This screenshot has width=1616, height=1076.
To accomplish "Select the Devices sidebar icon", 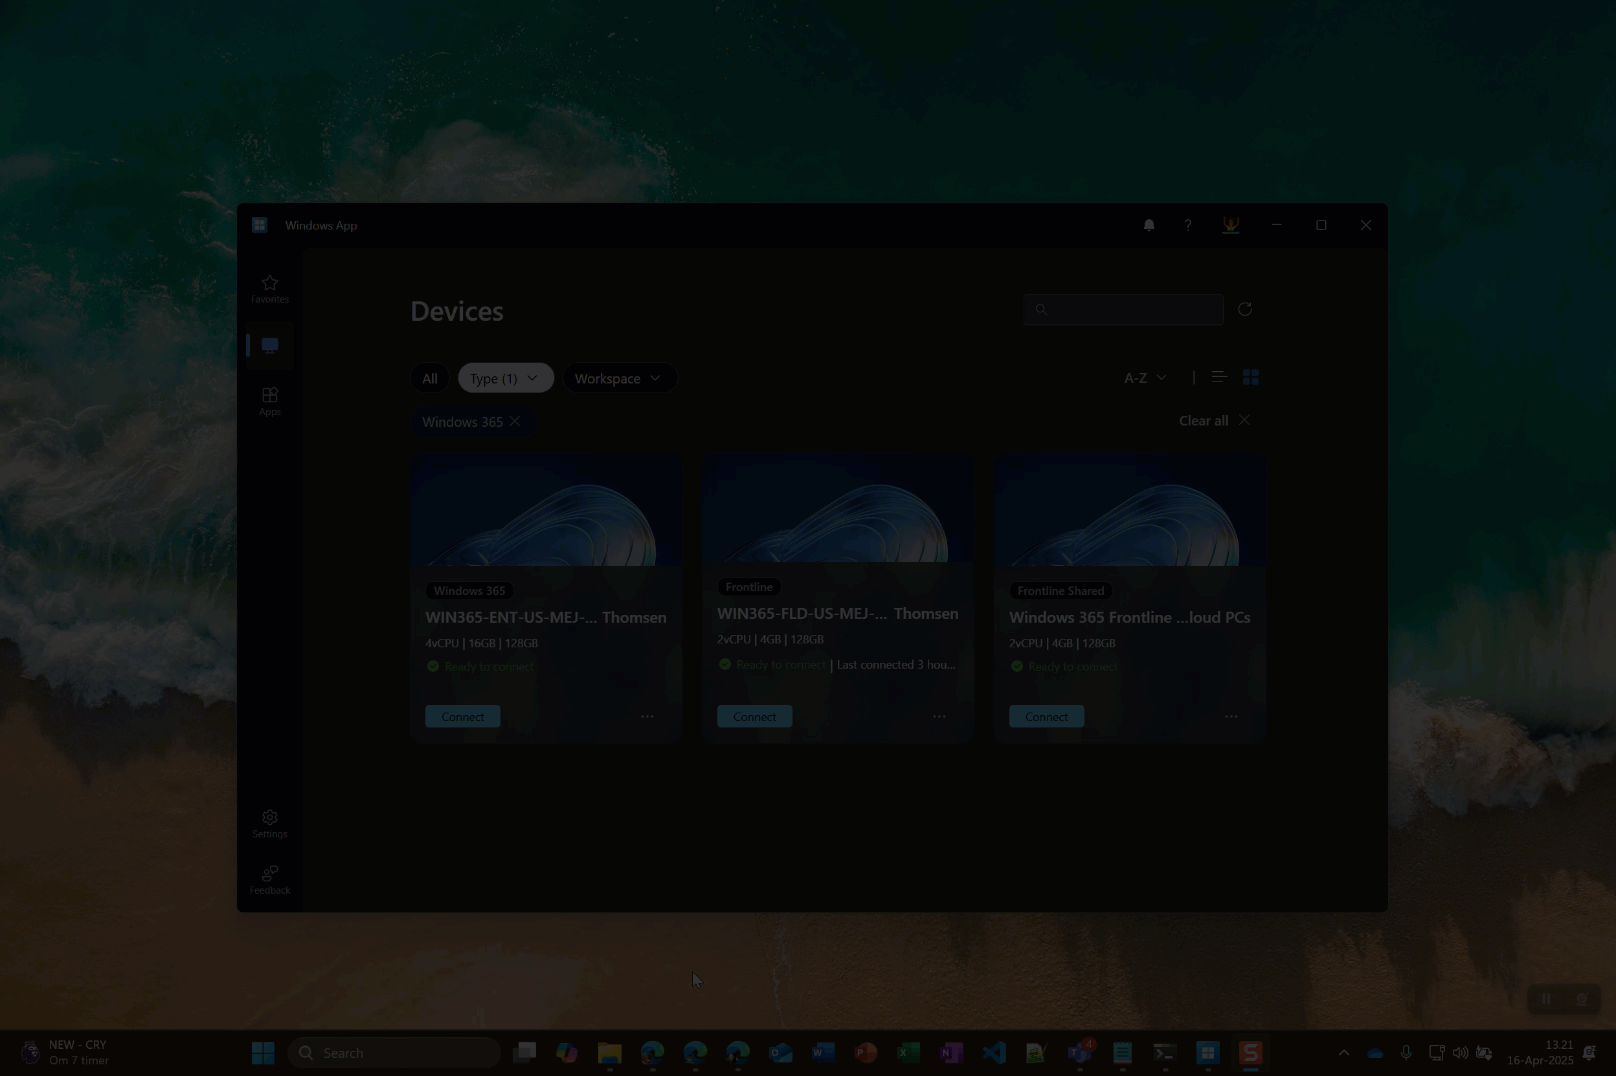I will coord(270,346).
